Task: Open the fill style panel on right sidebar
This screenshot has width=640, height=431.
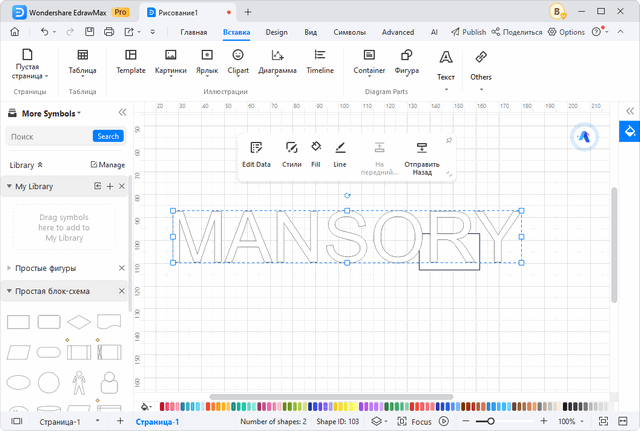Action: coord(630,131)
